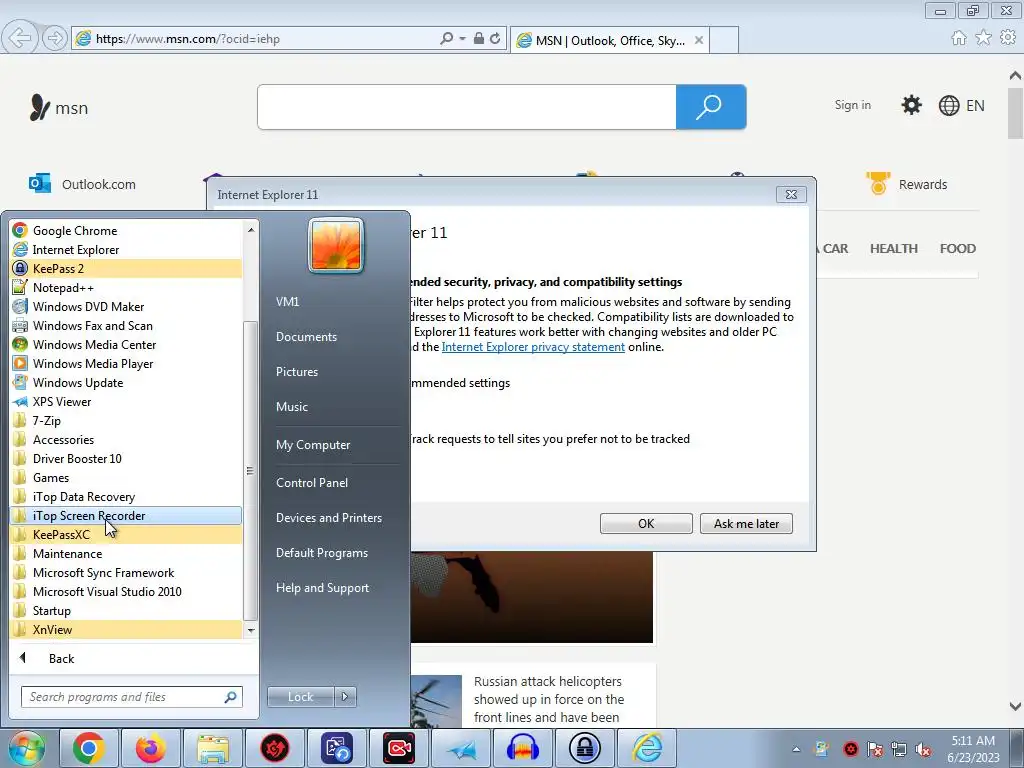Expand the Maintenance folder
Screen dimensions: 1024x768
(x=126, y=553)
